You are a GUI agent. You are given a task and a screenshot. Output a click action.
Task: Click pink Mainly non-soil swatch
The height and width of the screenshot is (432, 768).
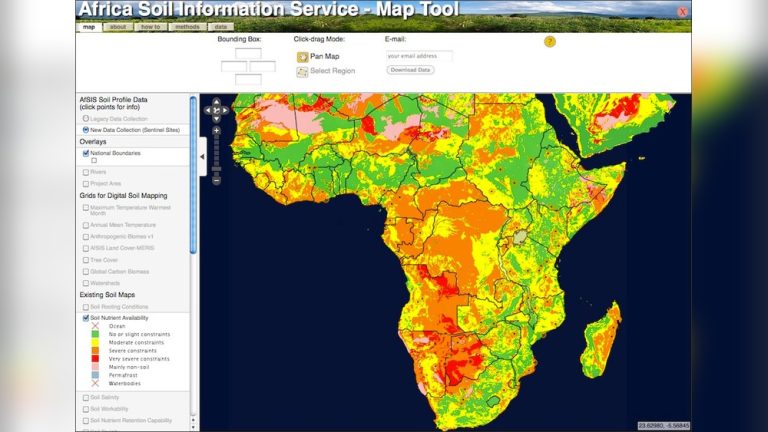point(95,367)
